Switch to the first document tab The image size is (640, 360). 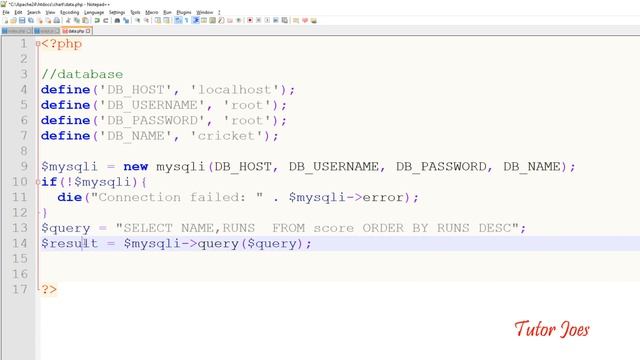[x=17, y=31]
